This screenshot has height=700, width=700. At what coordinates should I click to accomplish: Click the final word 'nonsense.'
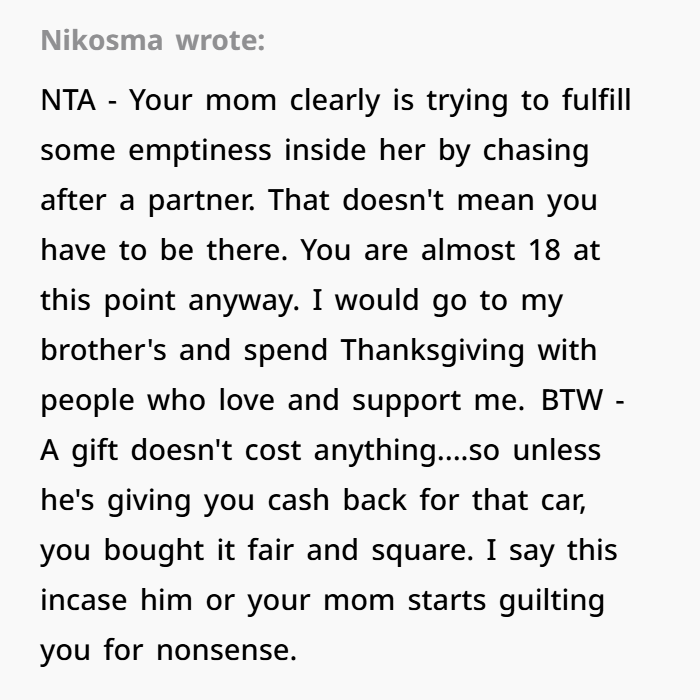pos(227,650)
